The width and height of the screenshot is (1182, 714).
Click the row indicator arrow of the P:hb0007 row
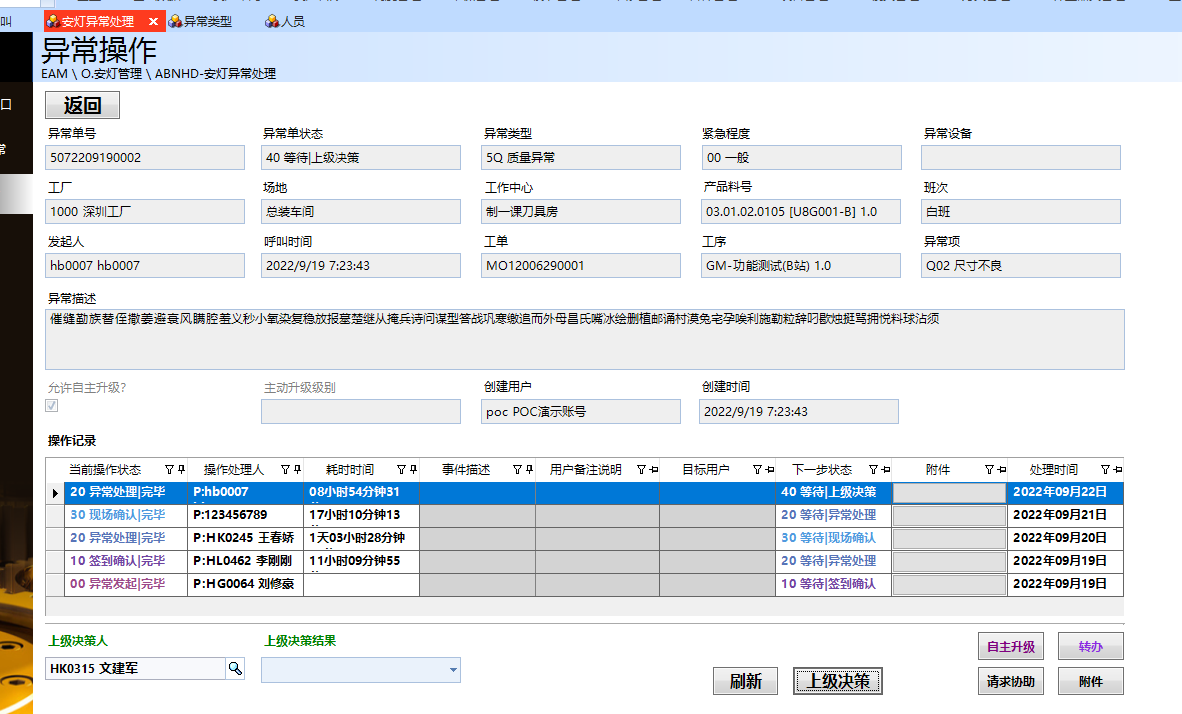(55, 493)
